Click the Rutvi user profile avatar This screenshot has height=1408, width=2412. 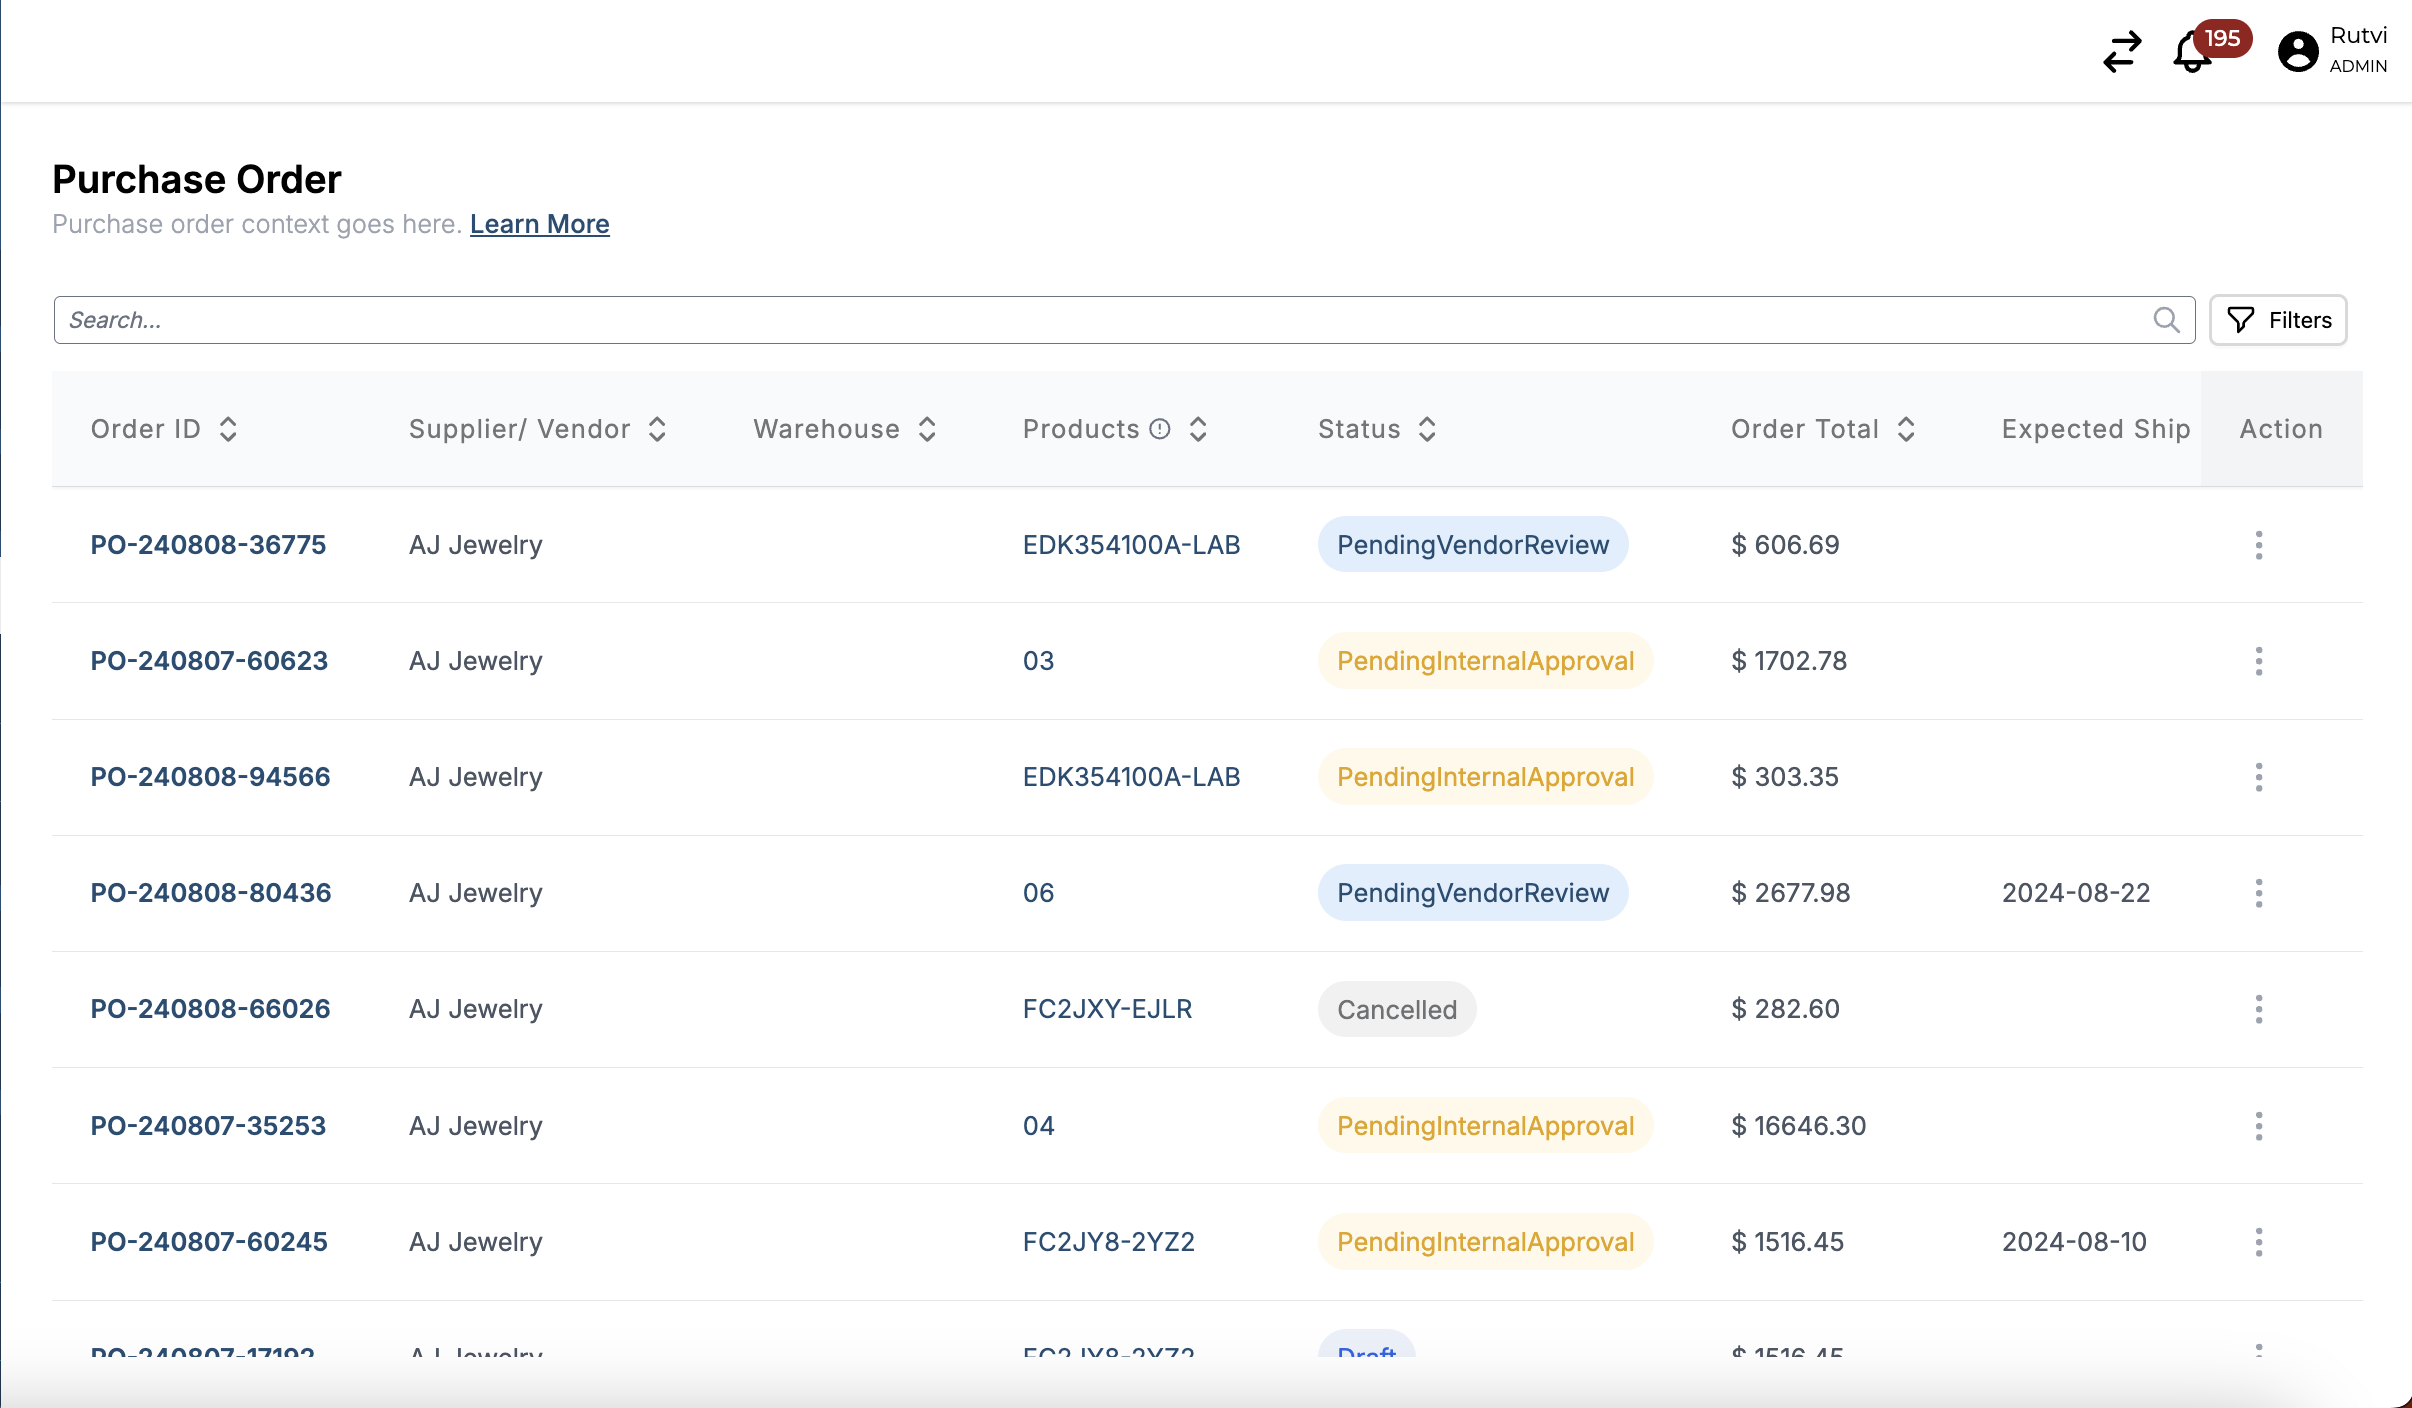2297,52
